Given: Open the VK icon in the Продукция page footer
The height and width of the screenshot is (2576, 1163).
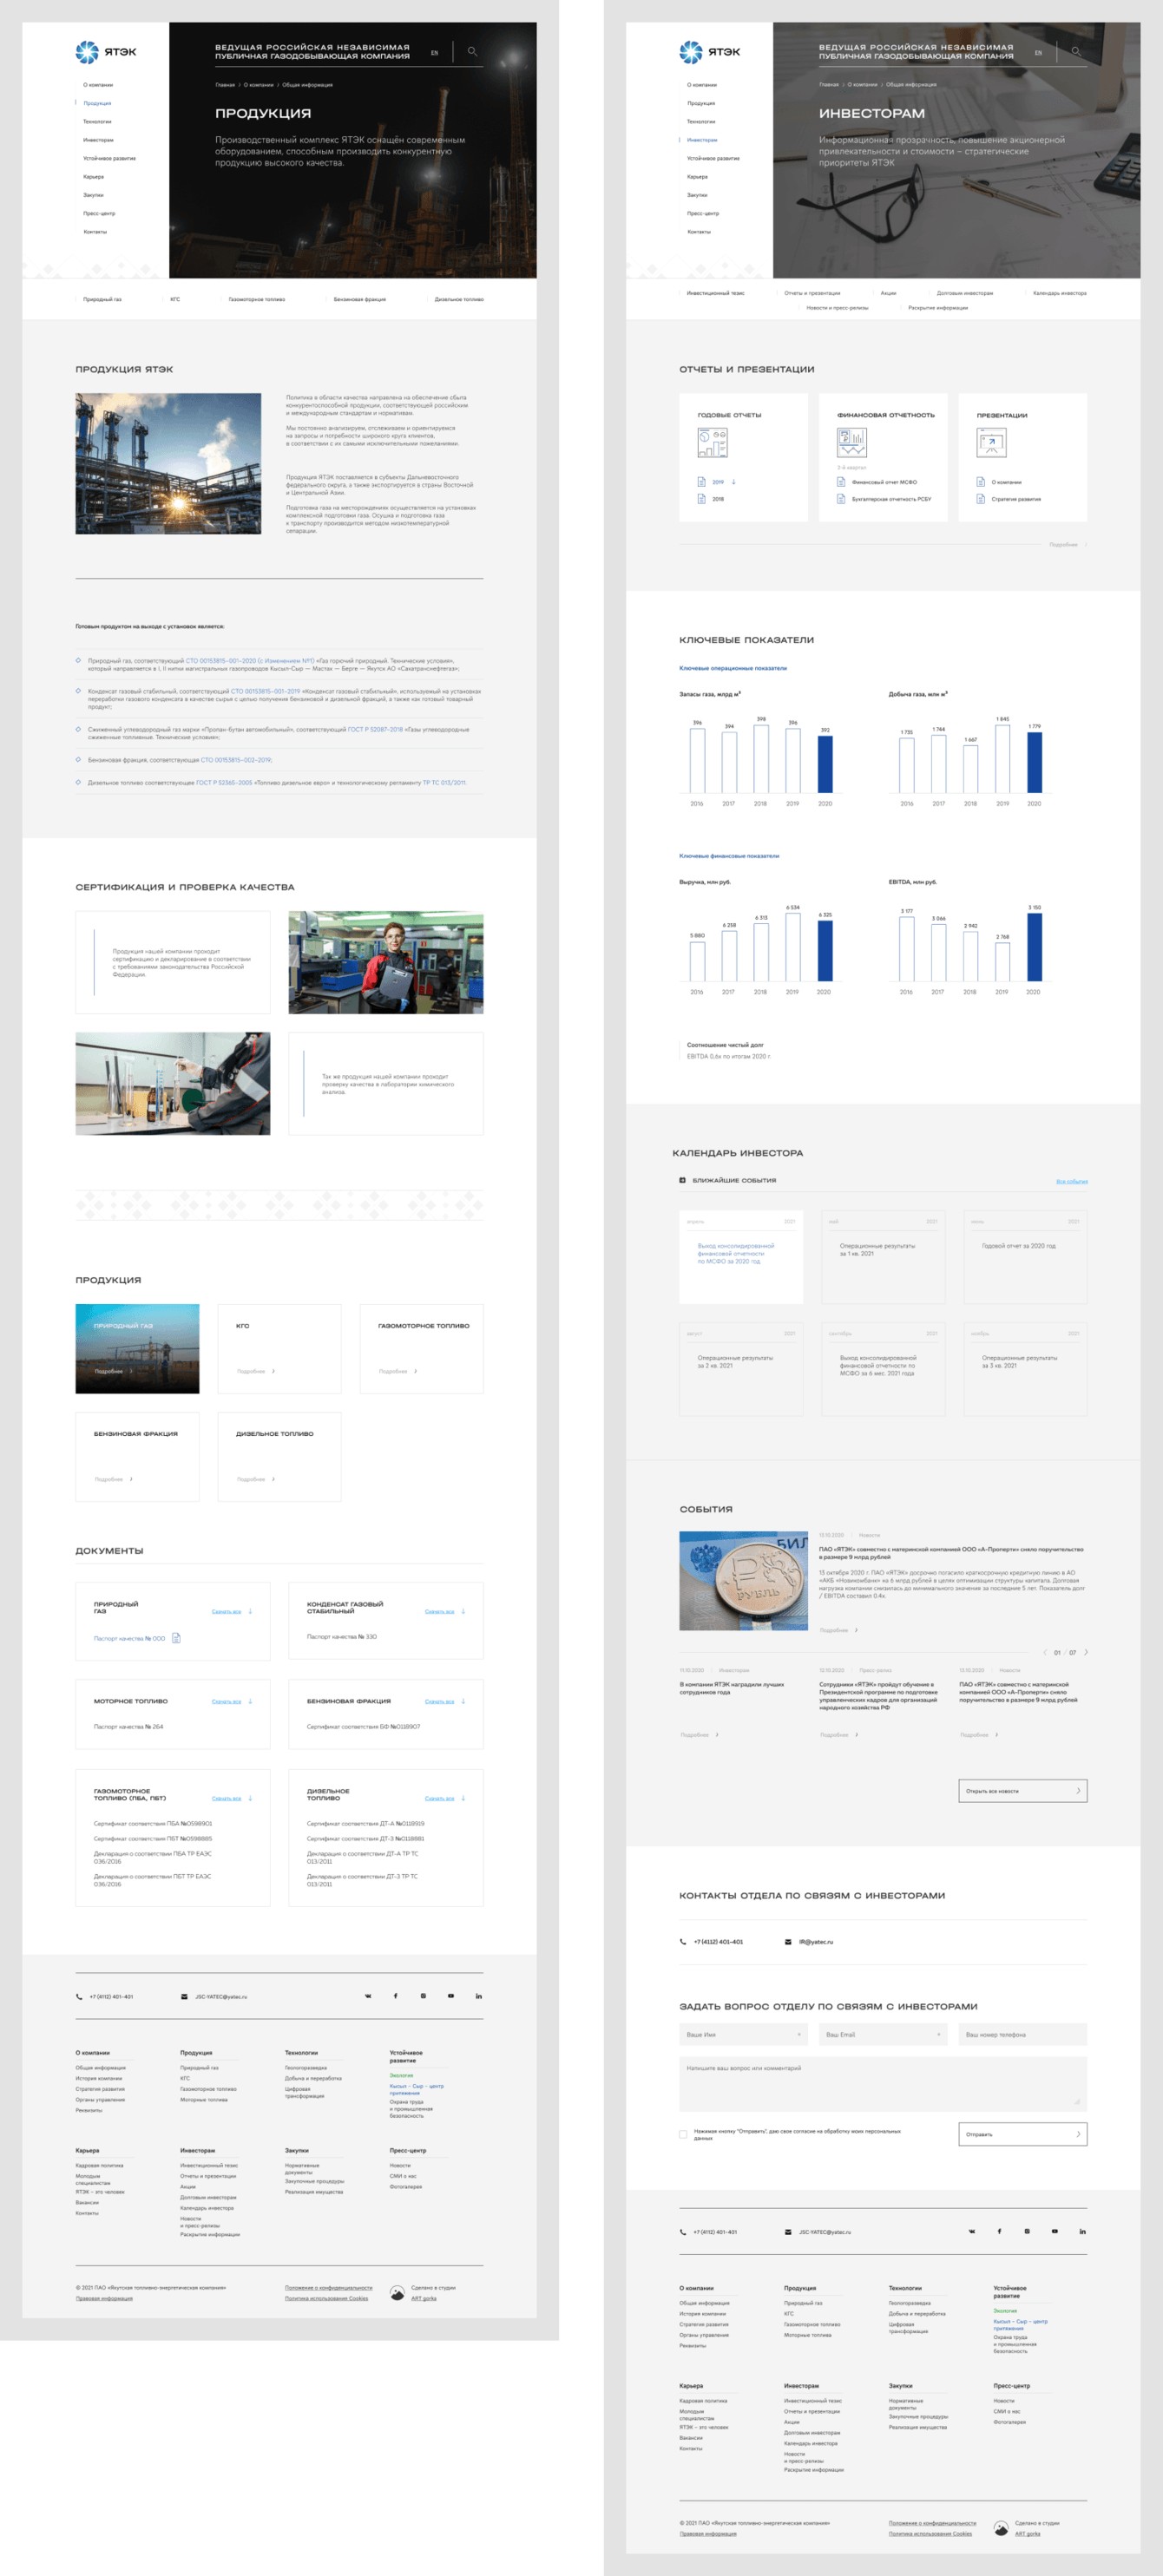Looking at the screenshot, I should click(x=368, y=1996).
